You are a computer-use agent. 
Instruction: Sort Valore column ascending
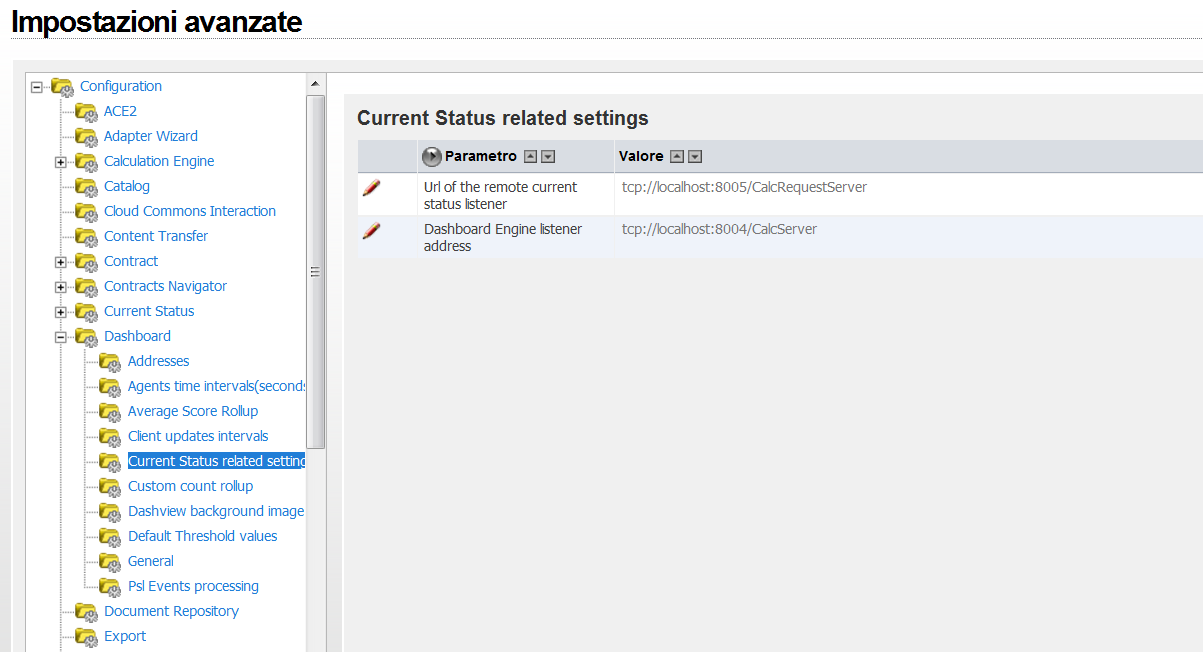pos(677,156)
